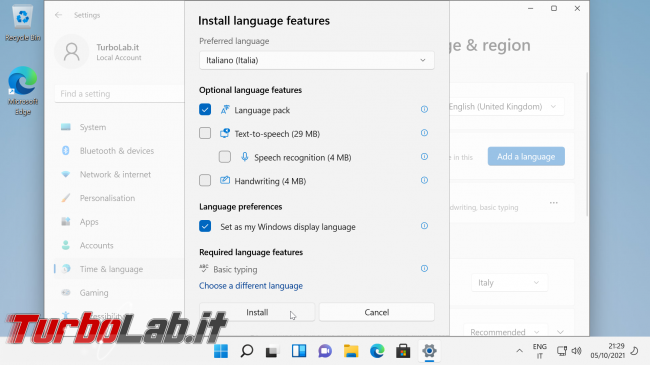This screenshot has height=365, width=650.
Task: Select the Recycle Bin desktop icon
Action: (x=22, y=23)
